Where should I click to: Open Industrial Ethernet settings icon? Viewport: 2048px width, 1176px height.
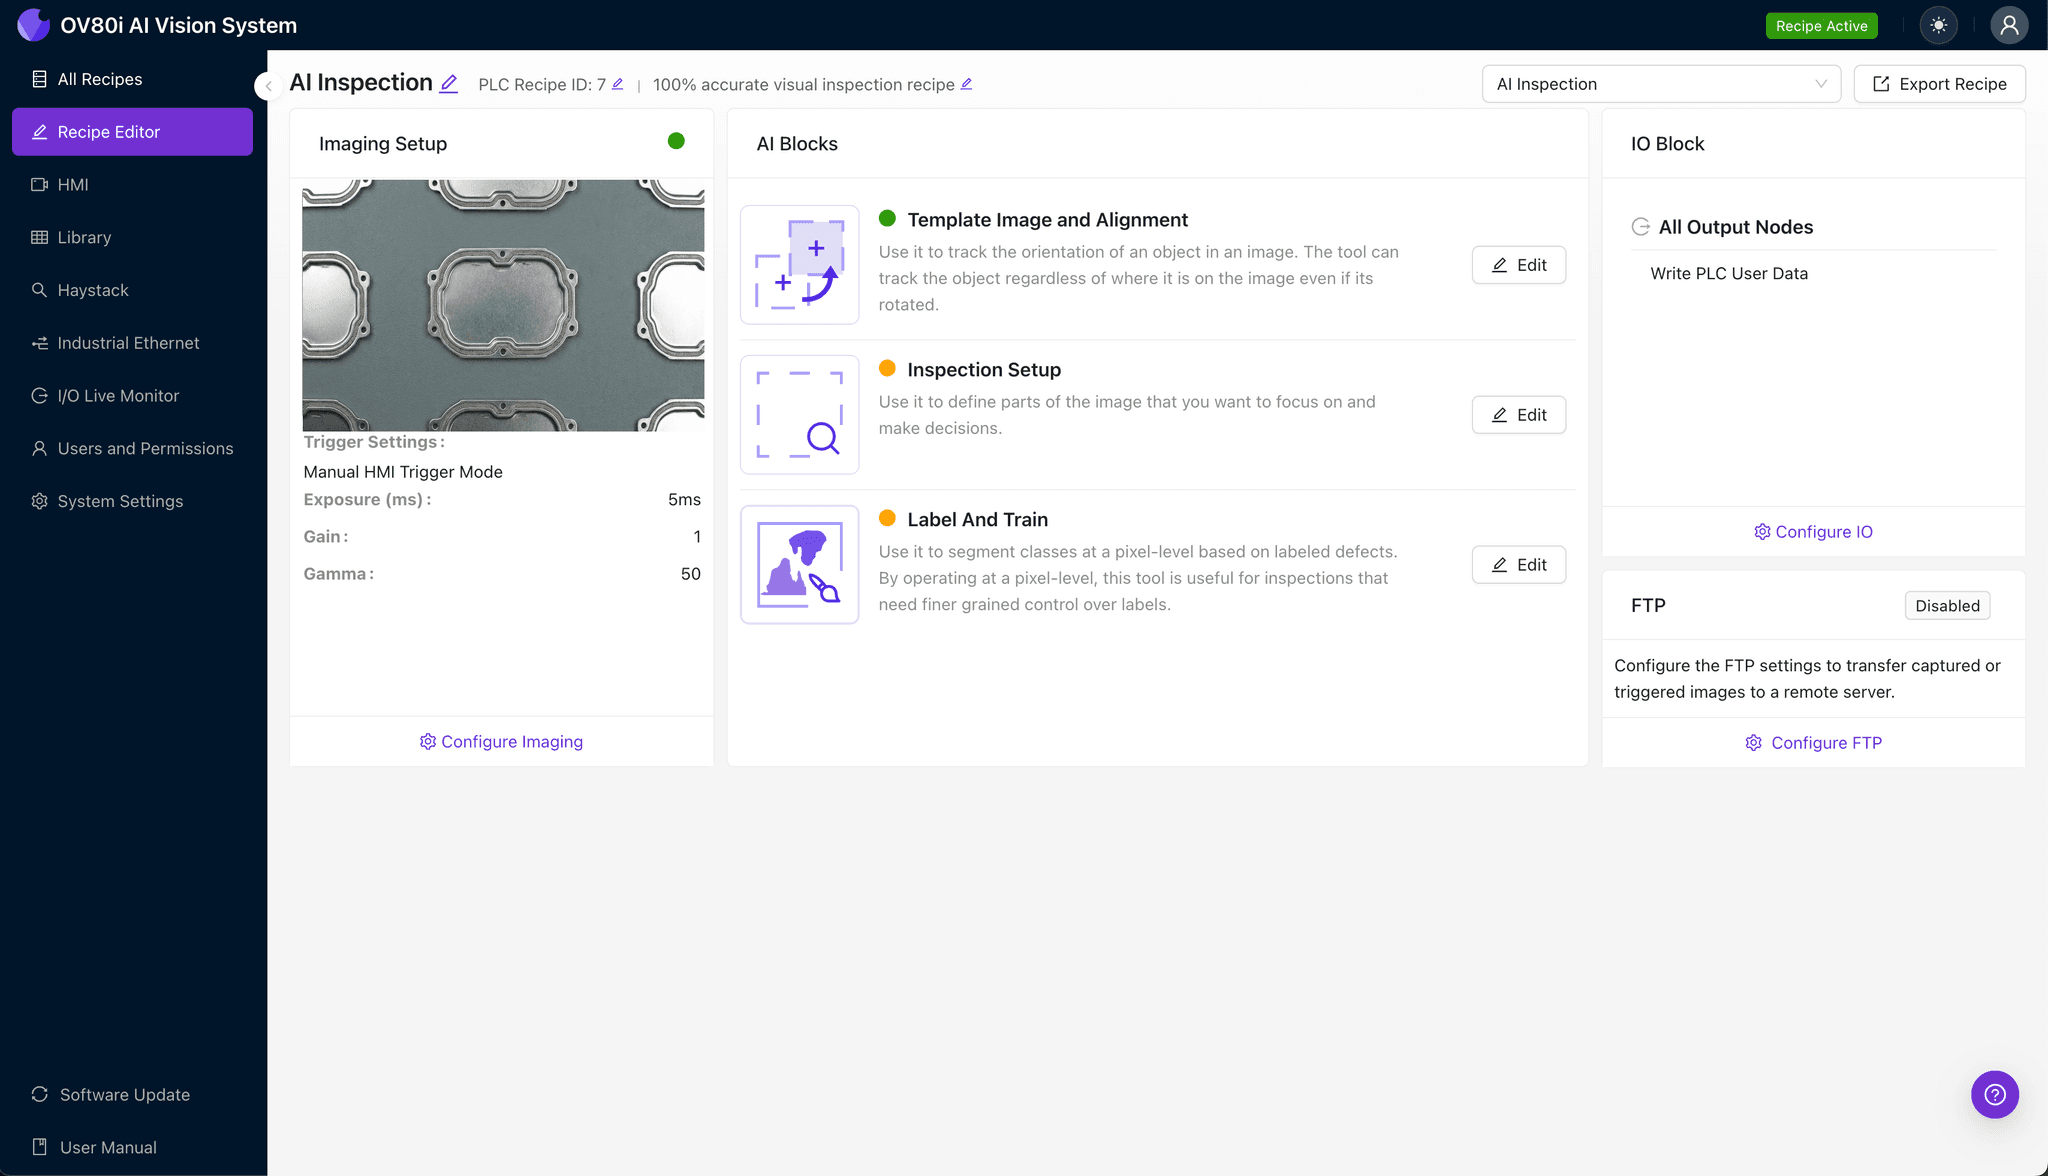40,343
